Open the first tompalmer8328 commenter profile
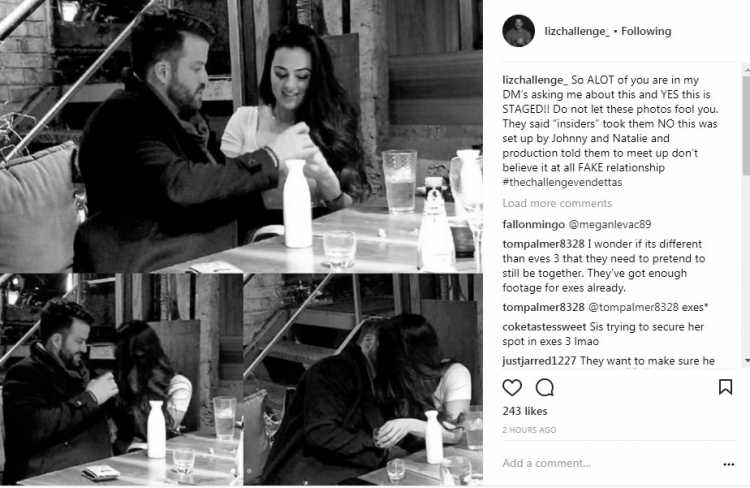The image size is (750, 488). coord(543,244)
